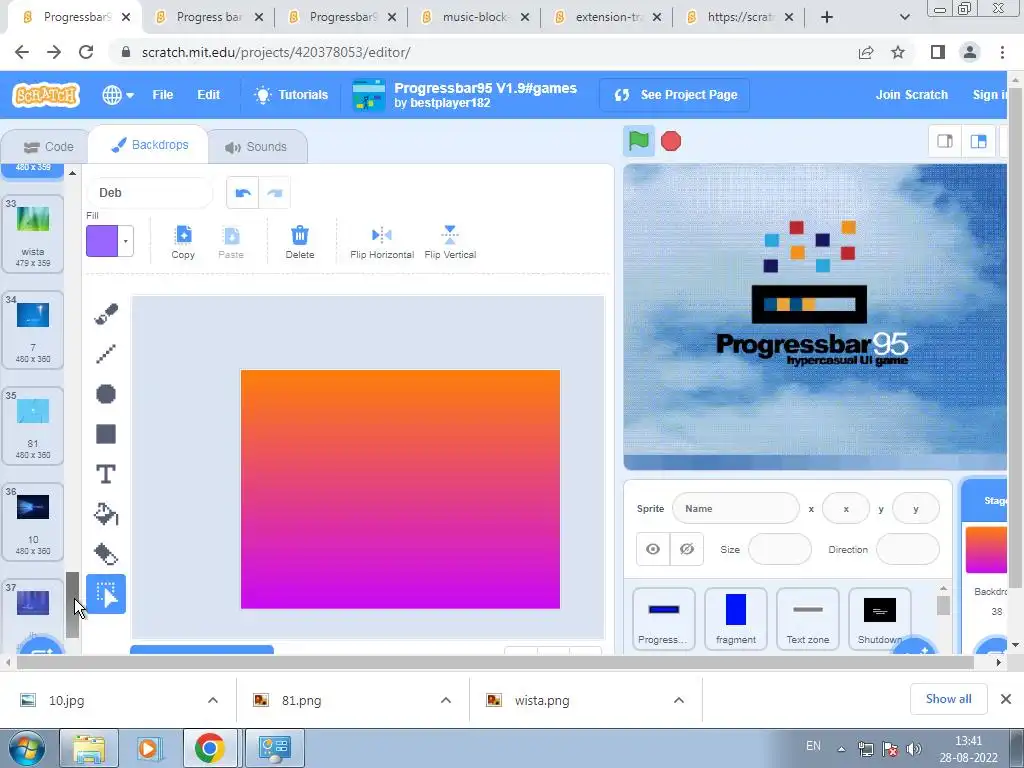
Task: Click Show all downloads button
Action: tap(948, 699)
